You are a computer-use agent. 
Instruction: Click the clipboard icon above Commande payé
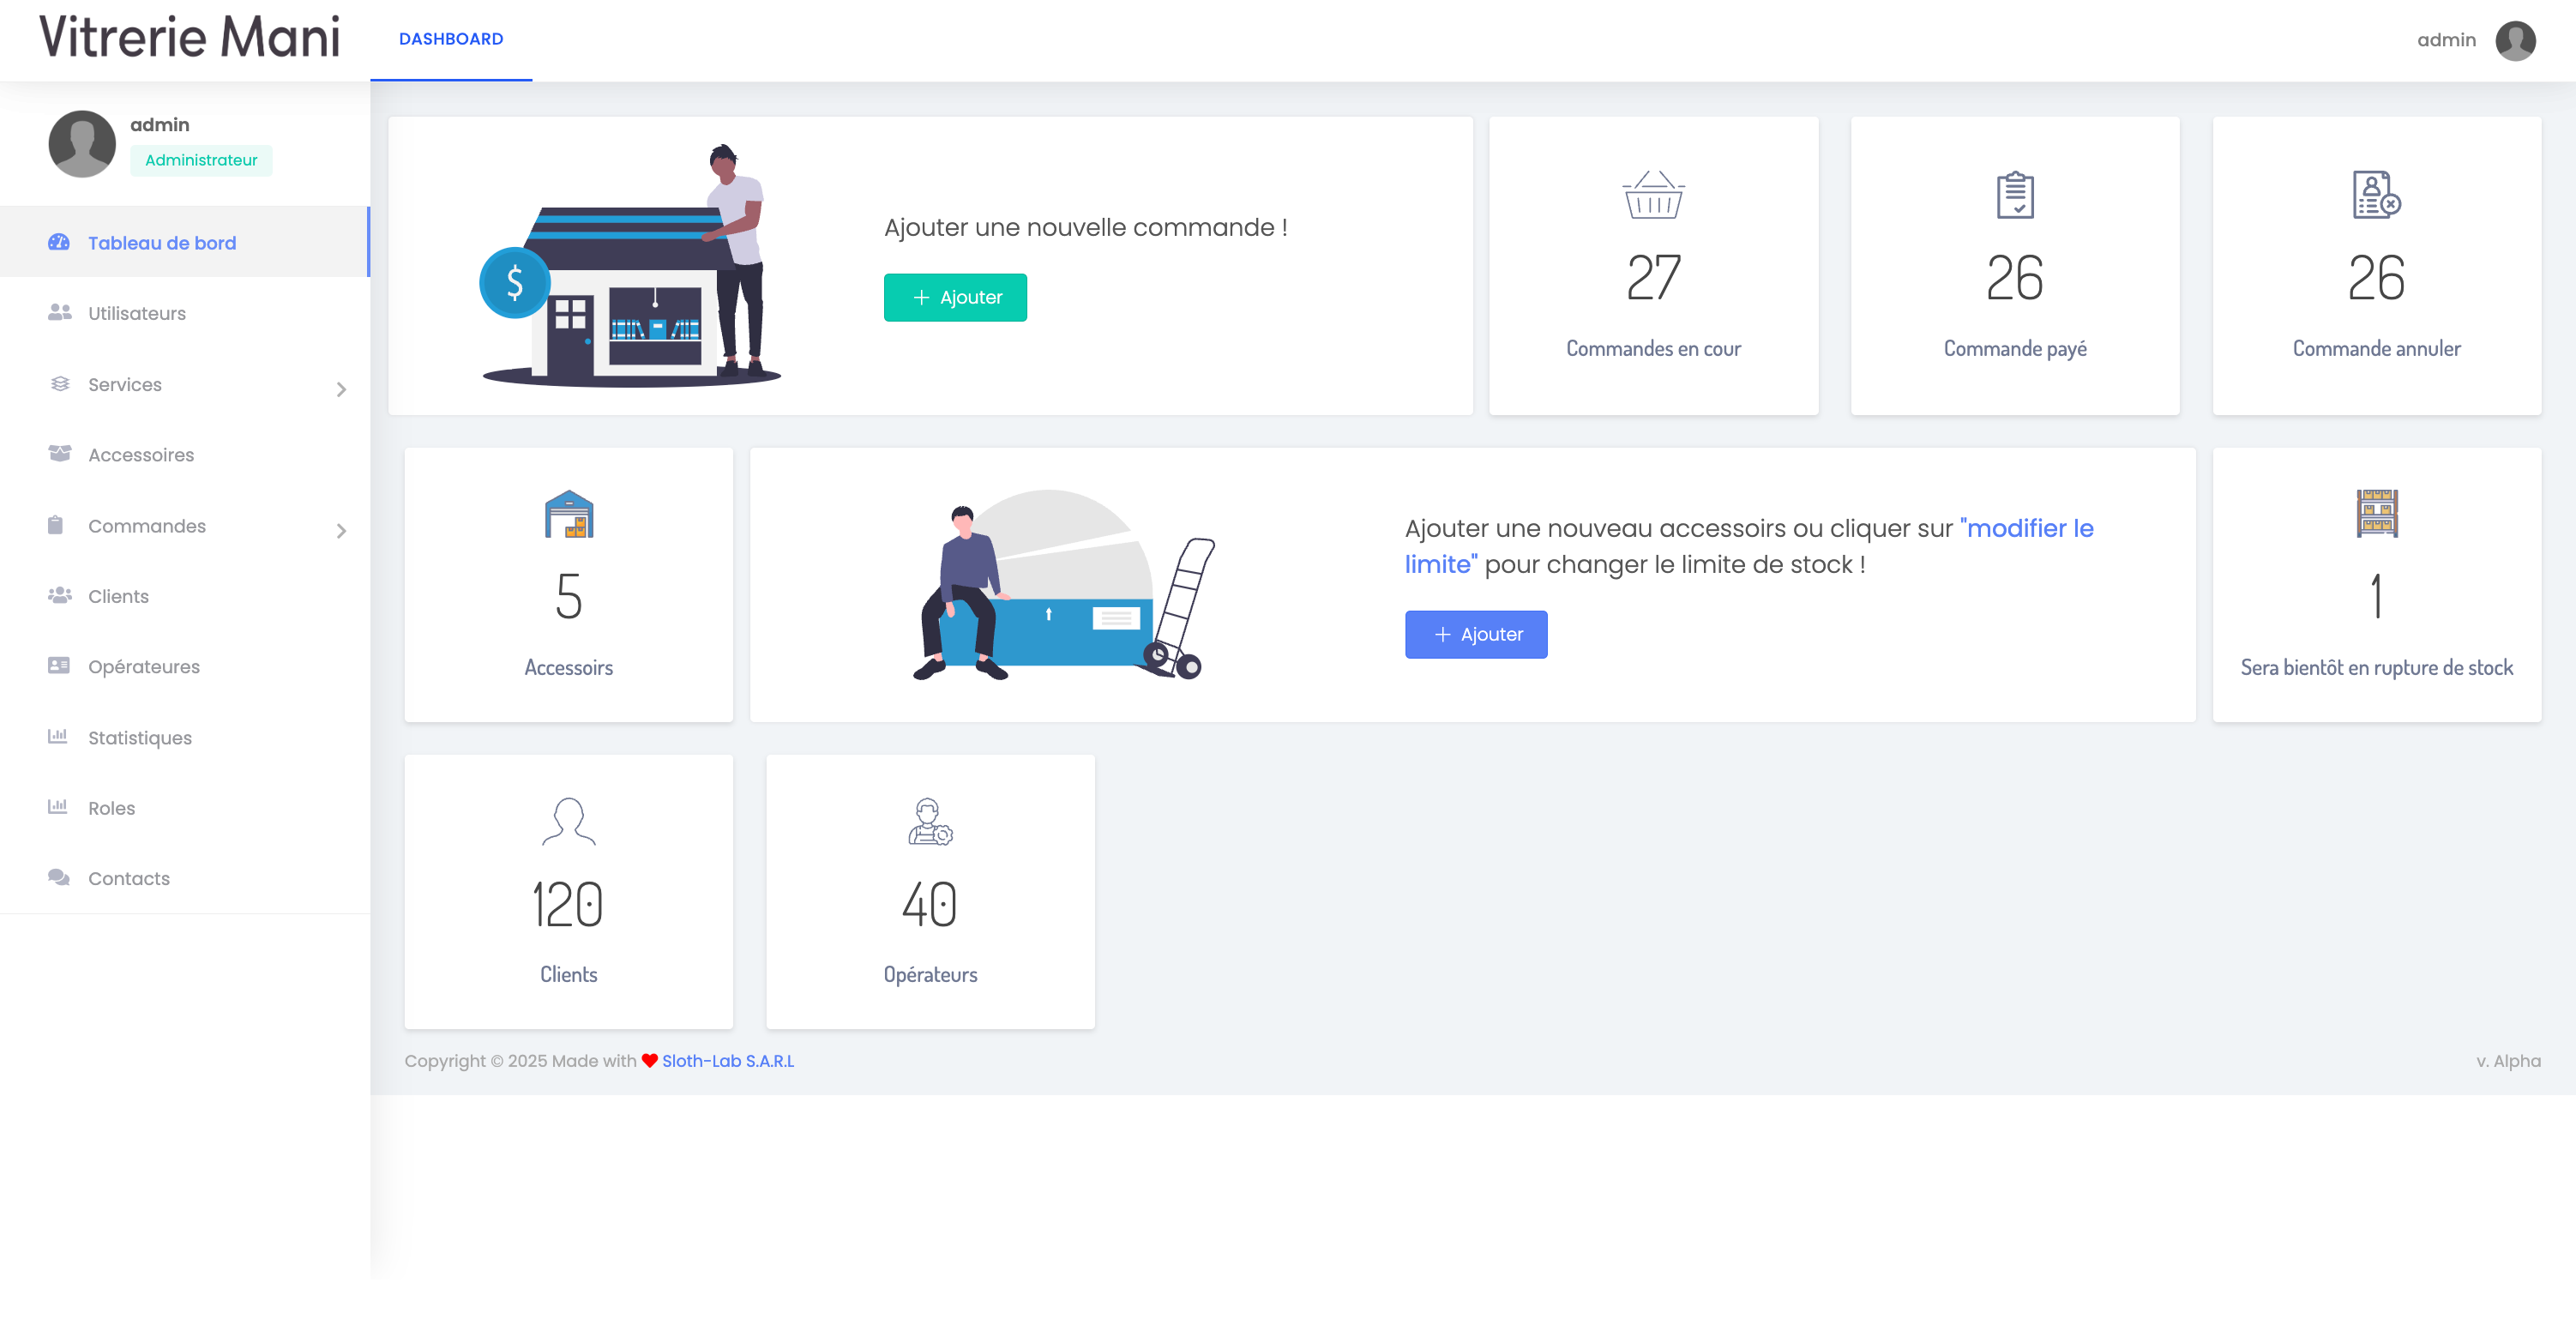2014,194
